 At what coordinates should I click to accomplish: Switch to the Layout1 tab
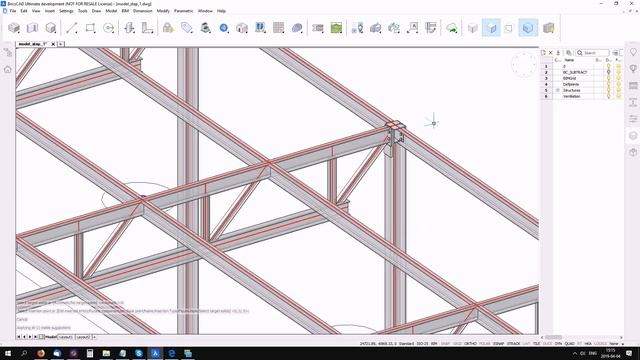point(65,337)
